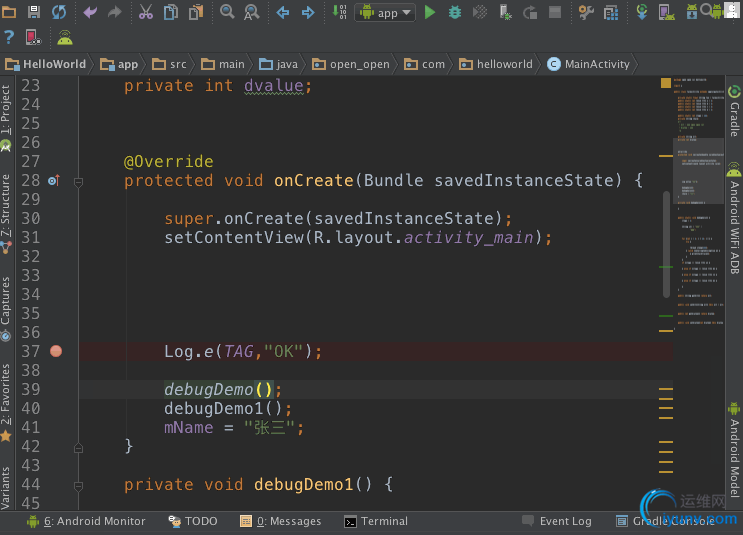Click the Make Project binary-arrow icon
The width and height of the screenshot is (743, 535).
(x=339, y=12)
